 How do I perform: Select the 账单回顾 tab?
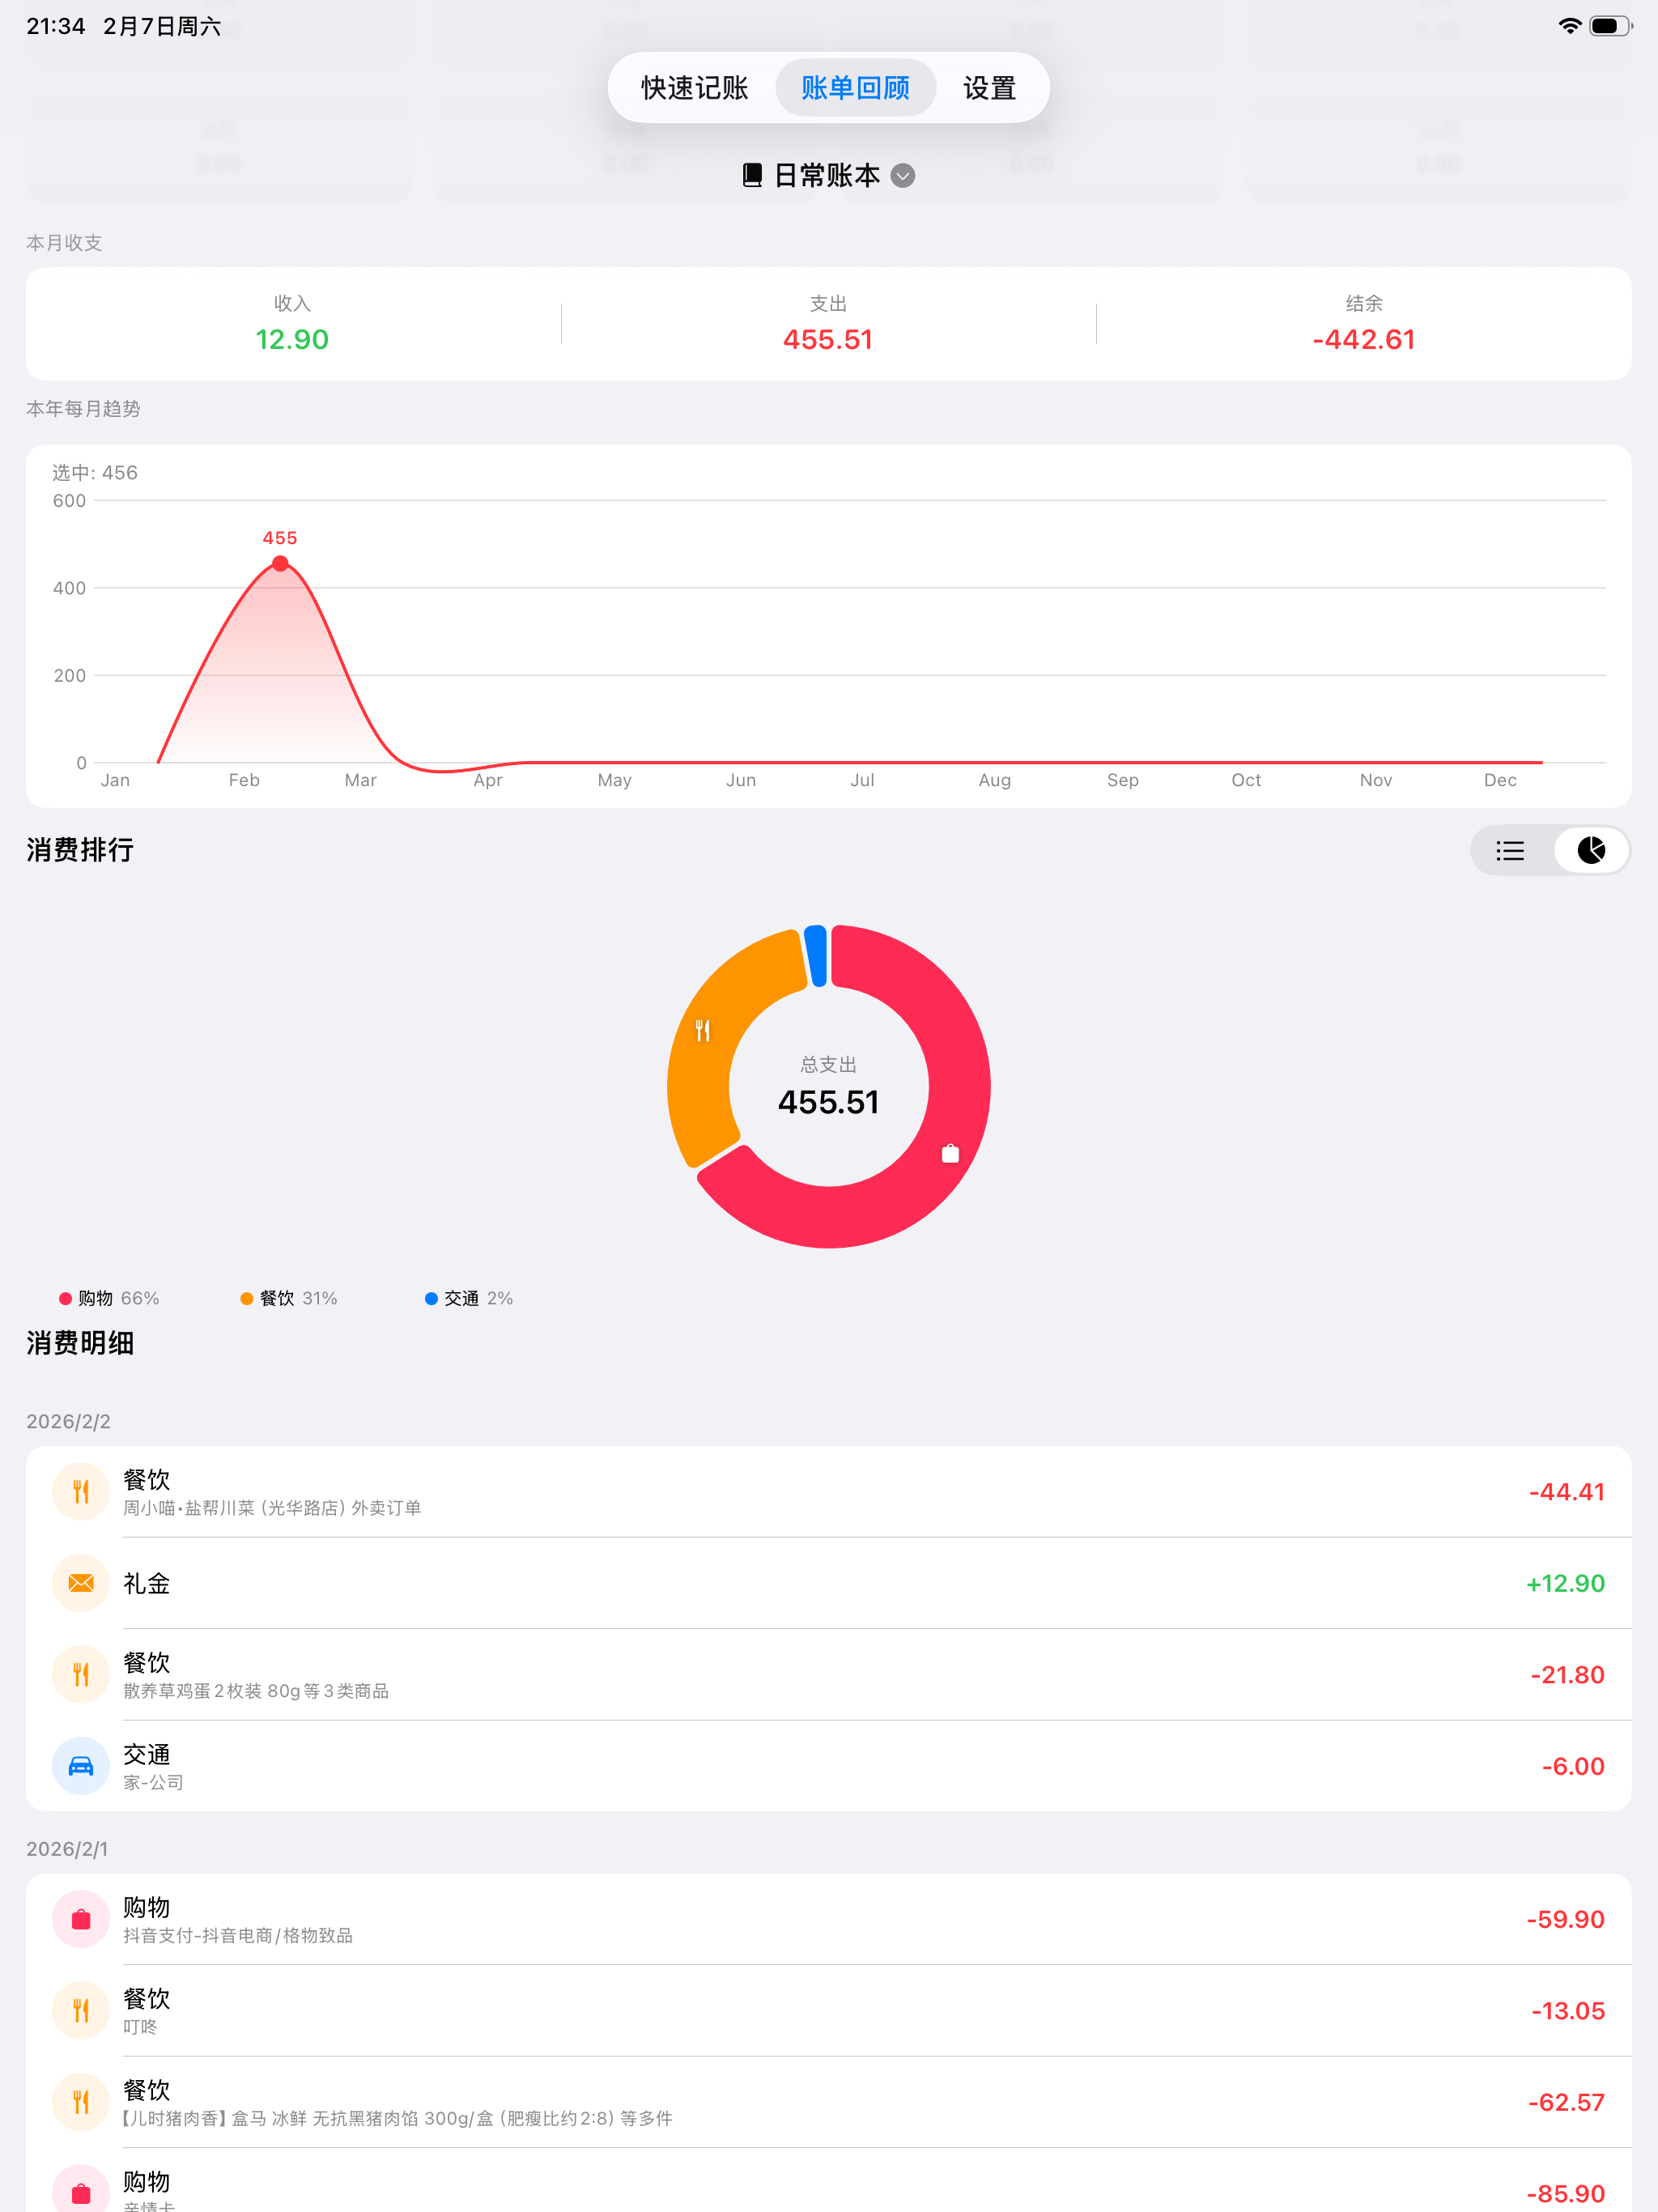[855, 88]
